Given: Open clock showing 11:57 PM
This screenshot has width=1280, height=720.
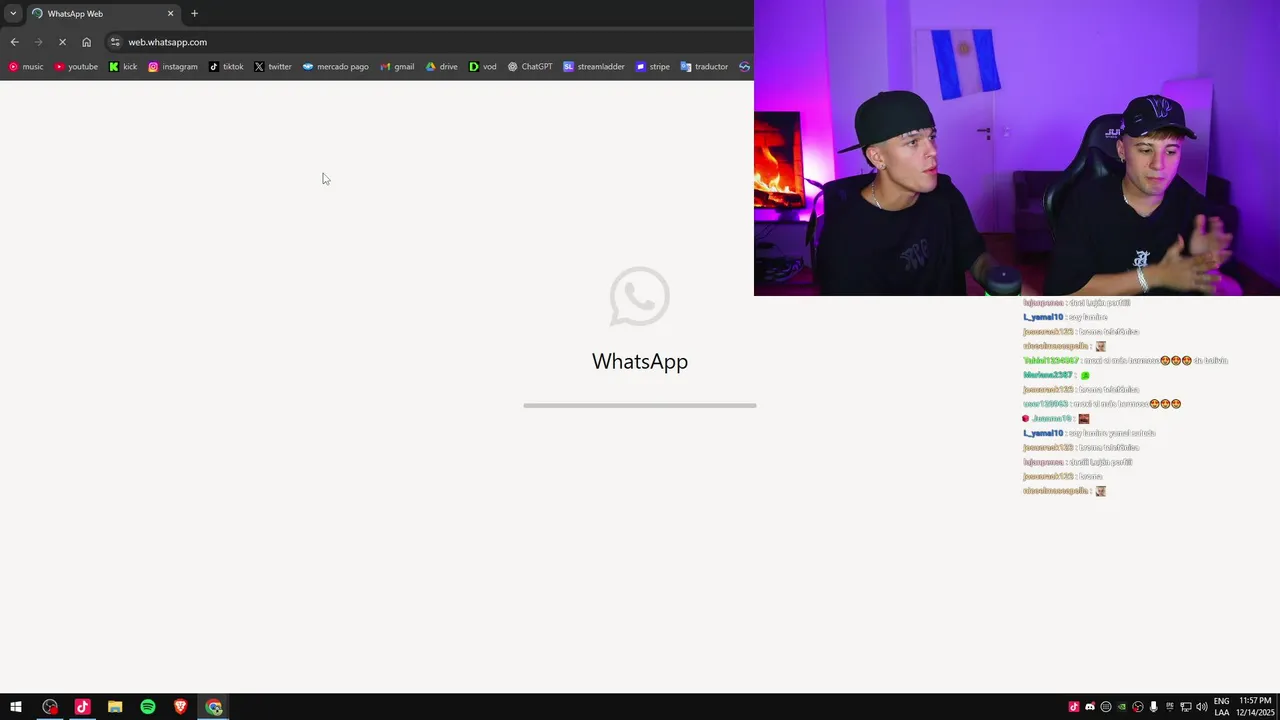Looking at the screenshot, I should tap(1255, 707).
